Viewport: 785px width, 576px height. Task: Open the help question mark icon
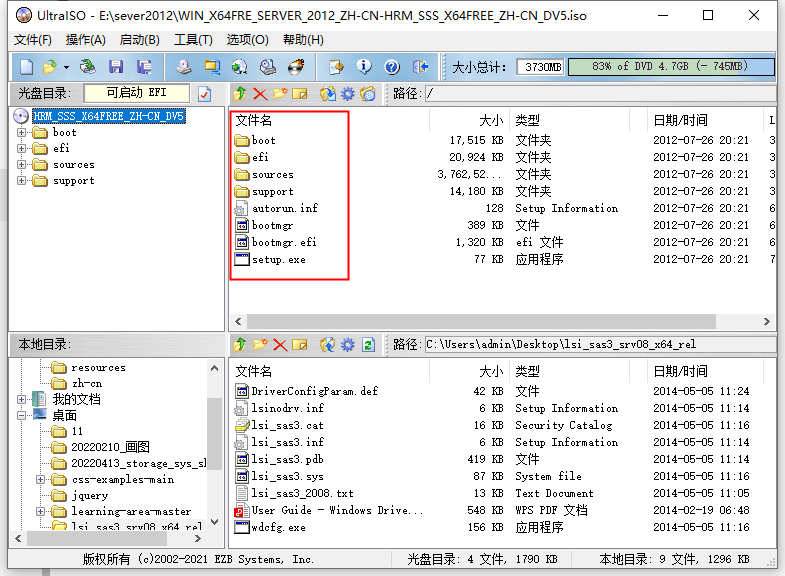(x=392, y=67)
